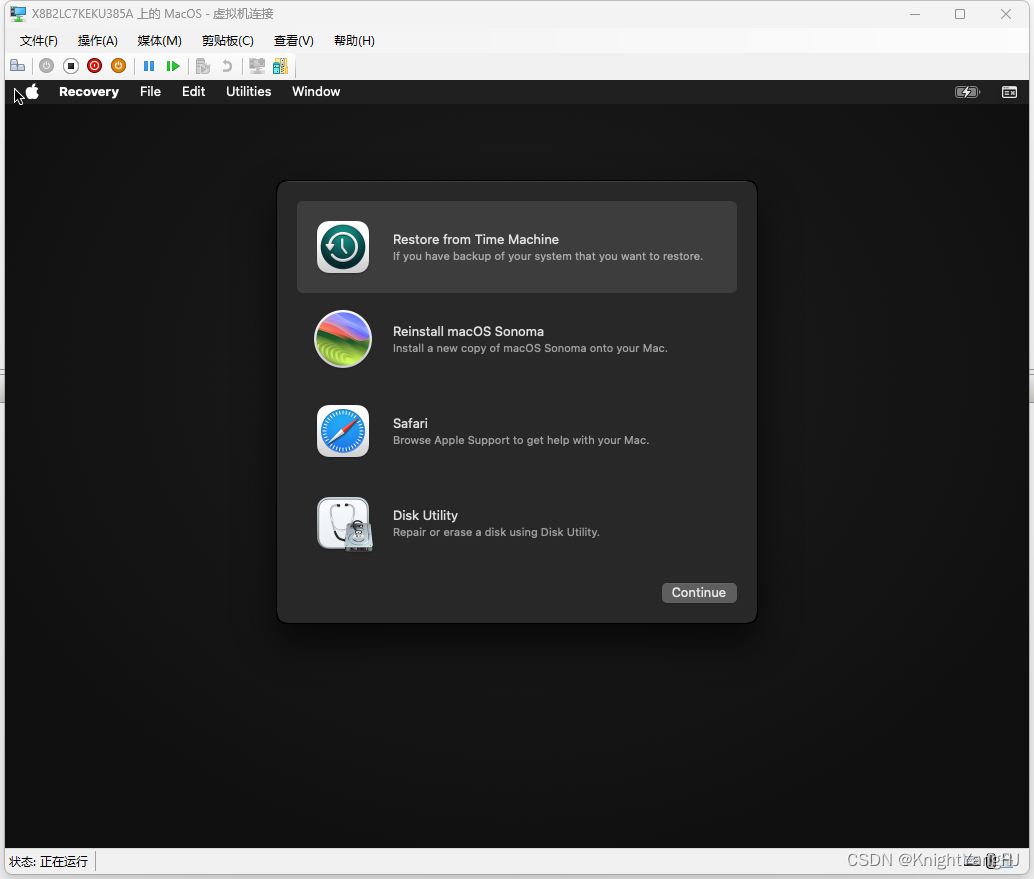Choose Reinstall macOS Sonoma option

coord(517,339)
